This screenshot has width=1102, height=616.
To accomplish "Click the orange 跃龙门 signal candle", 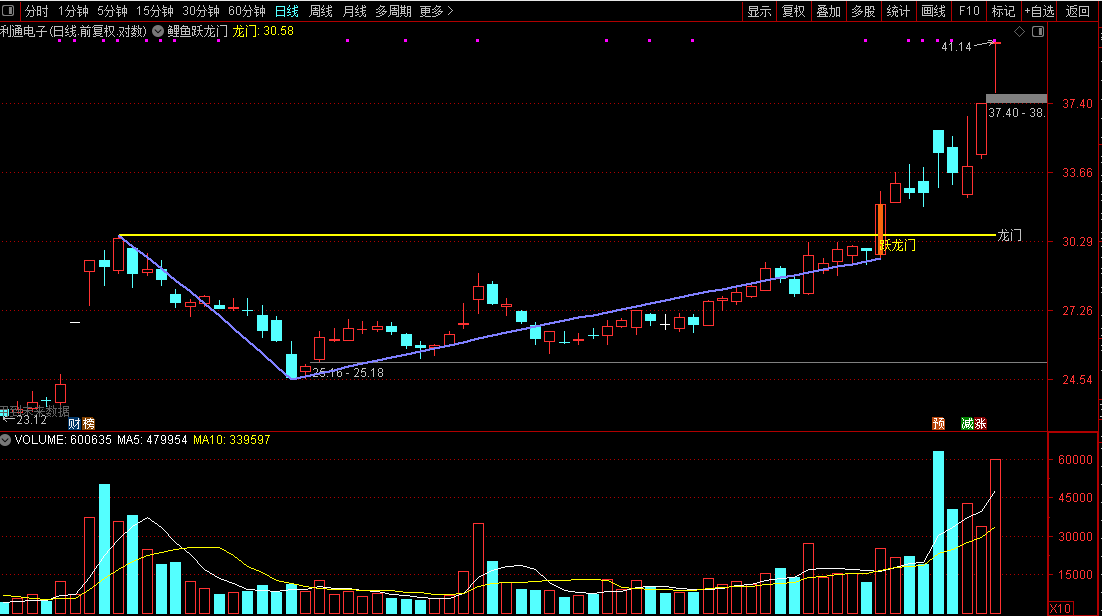I will coord(880,230).
